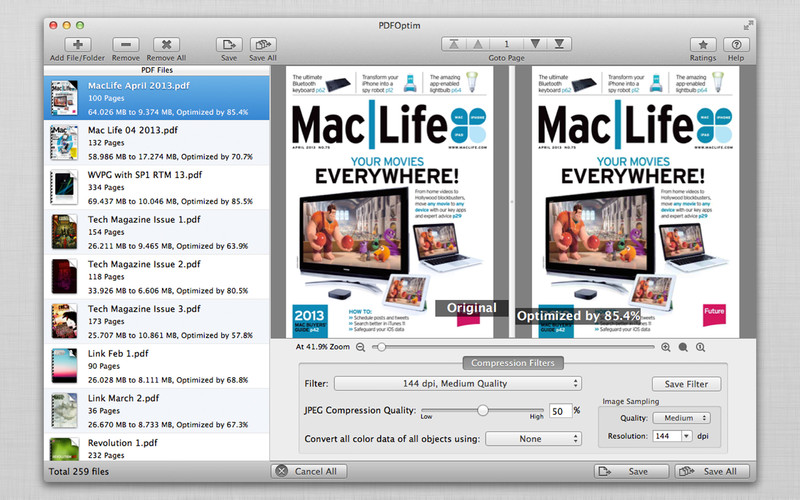The width and height of the screenshot is (800, 500).
Task: Click the WVPG with SP1 RTM 13.pdf thumbnail
Action: point(64,187)
